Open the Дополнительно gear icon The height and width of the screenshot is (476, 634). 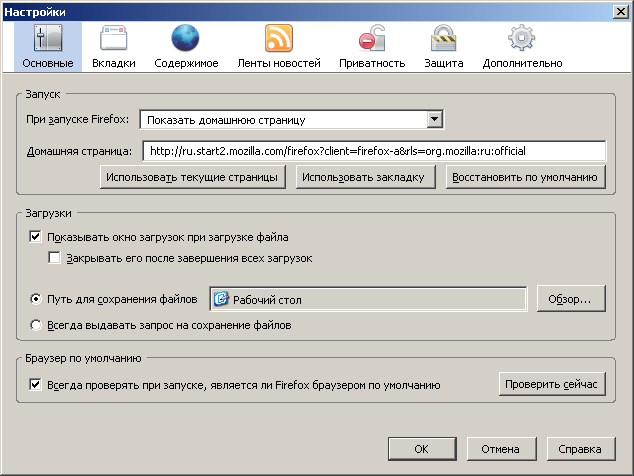[522, 38]
